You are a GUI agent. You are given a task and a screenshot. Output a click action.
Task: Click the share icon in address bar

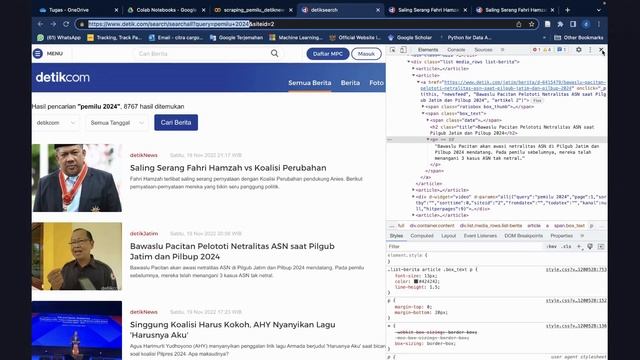(x=519, y=24)
